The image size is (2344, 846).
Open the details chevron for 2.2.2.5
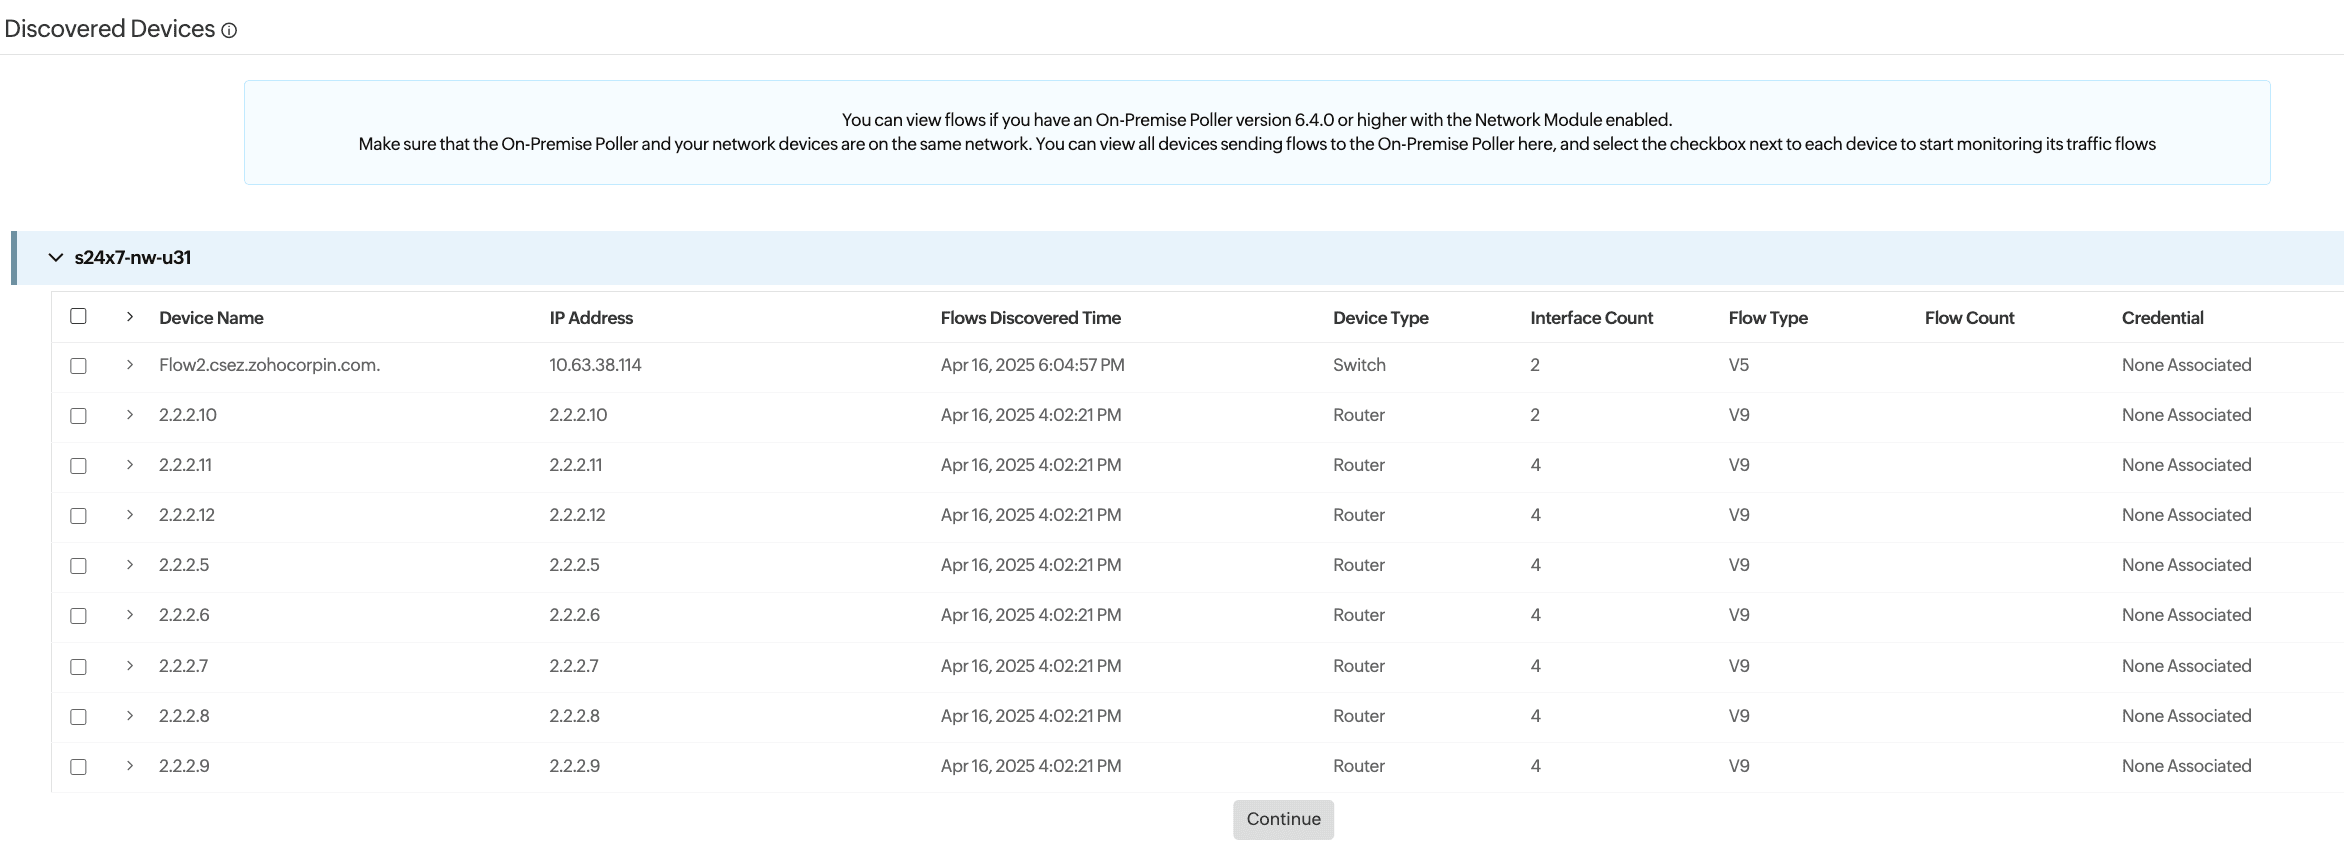click(x=130, y=565)
